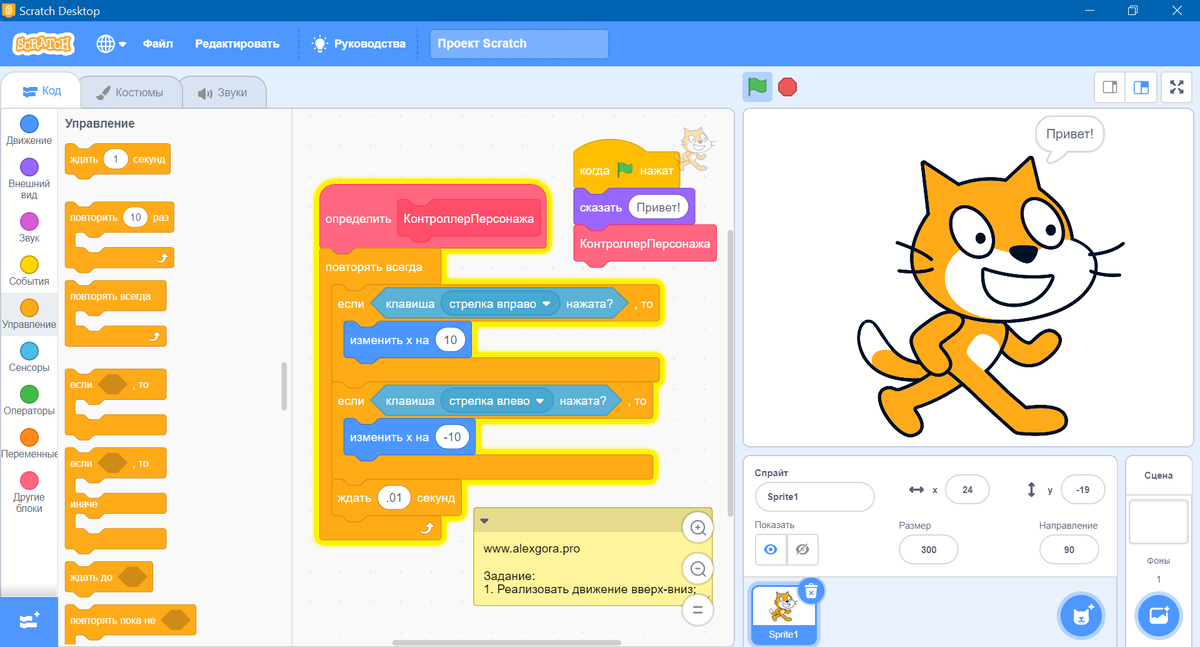Select the Движение block category
This screenshot has height=647, width=1200.
pyautogui.click(x=29, y=129)
